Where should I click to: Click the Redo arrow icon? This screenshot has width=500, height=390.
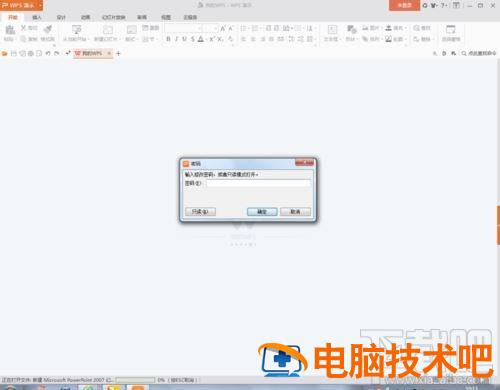pos(57,53)
